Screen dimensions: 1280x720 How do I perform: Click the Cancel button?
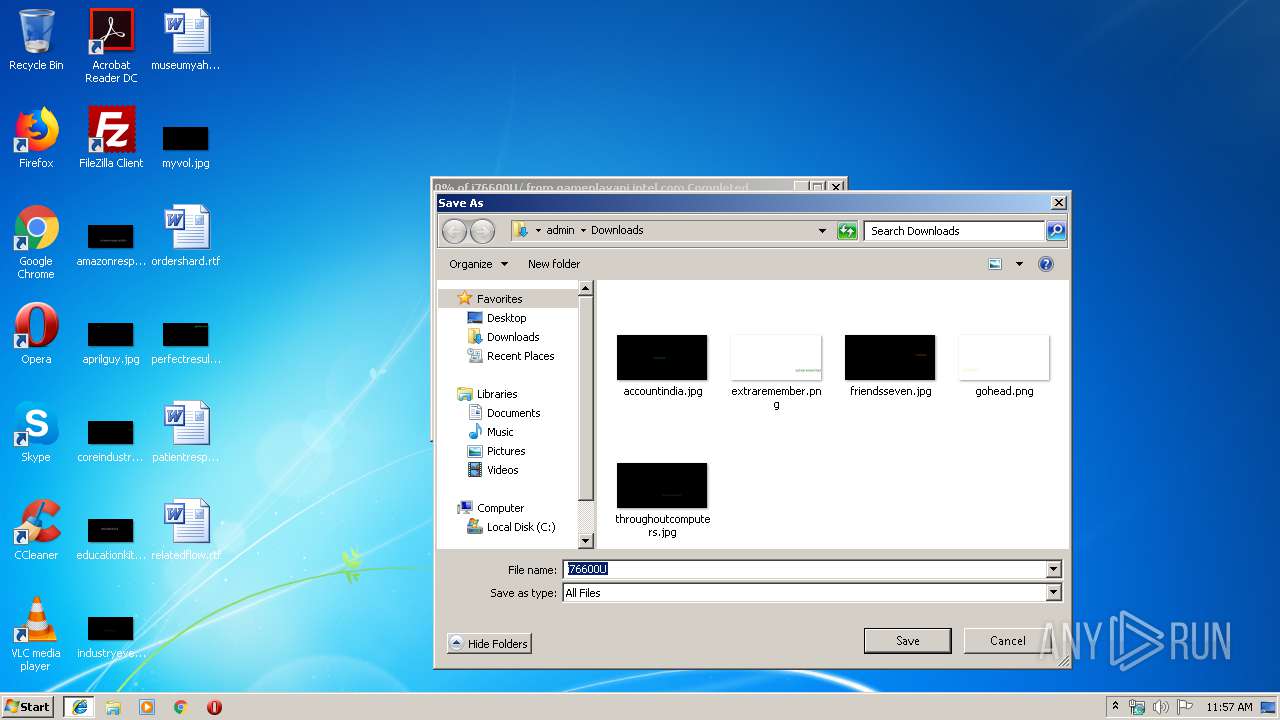[1007, 641]
